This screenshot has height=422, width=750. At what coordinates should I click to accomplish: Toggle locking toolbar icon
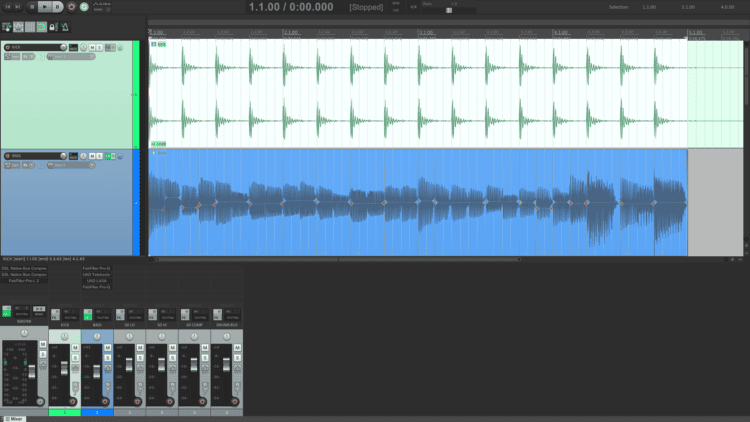[54, 27]
